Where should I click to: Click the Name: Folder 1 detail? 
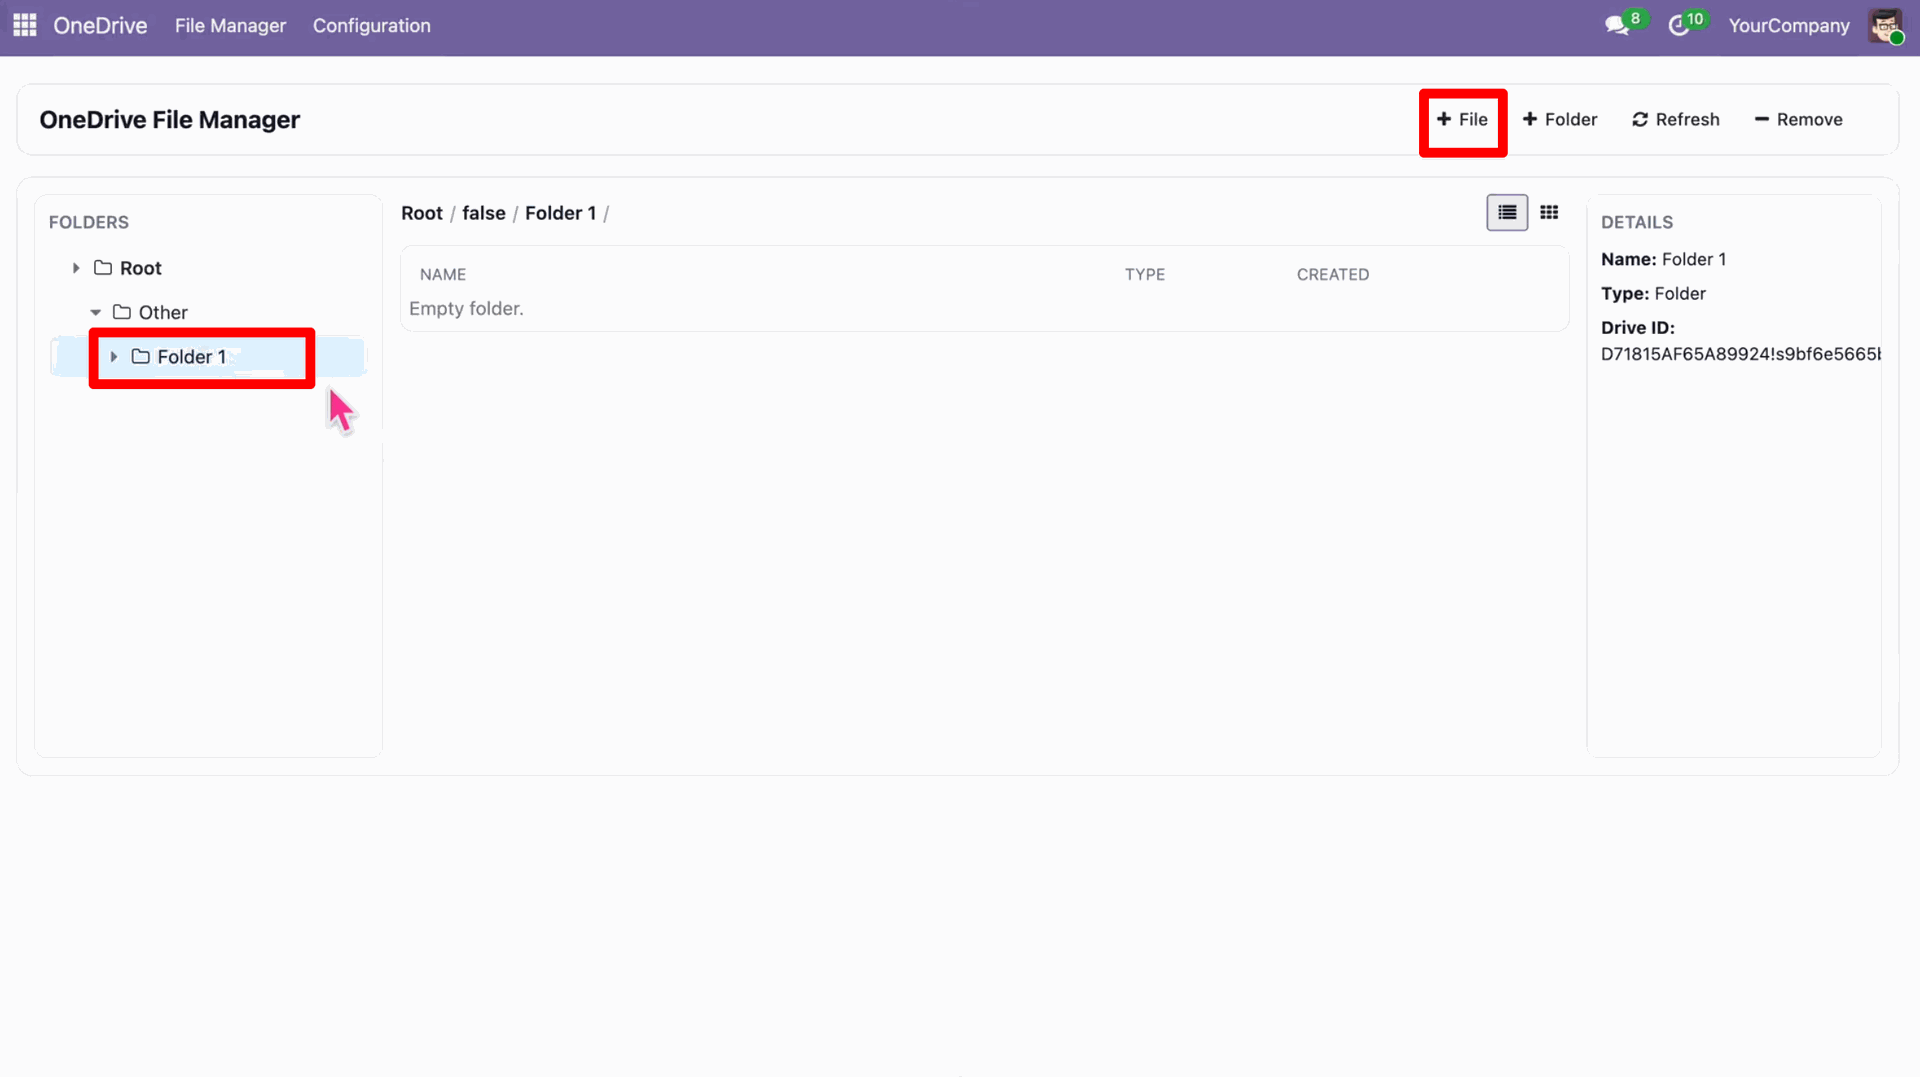pyautogui.click(x=1663, y=259)
